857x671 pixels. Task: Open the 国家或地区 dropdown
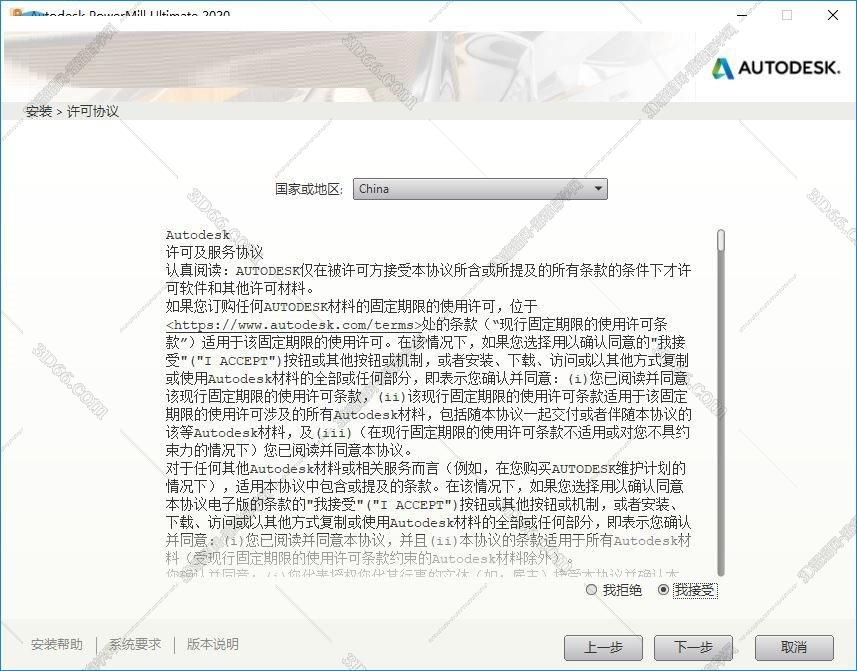(480, 188)
